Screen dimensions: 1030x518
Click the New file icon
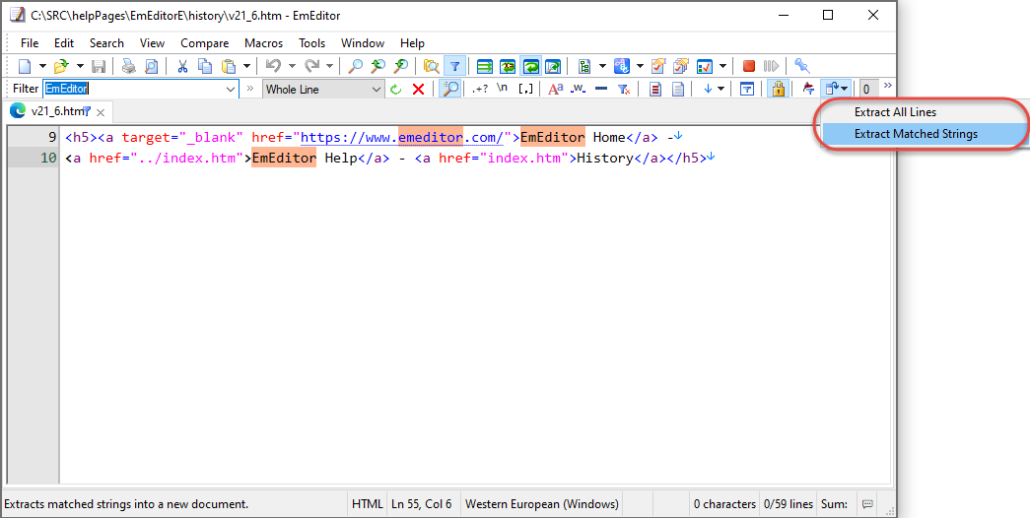pyautogui.click(x=24, y=66)
